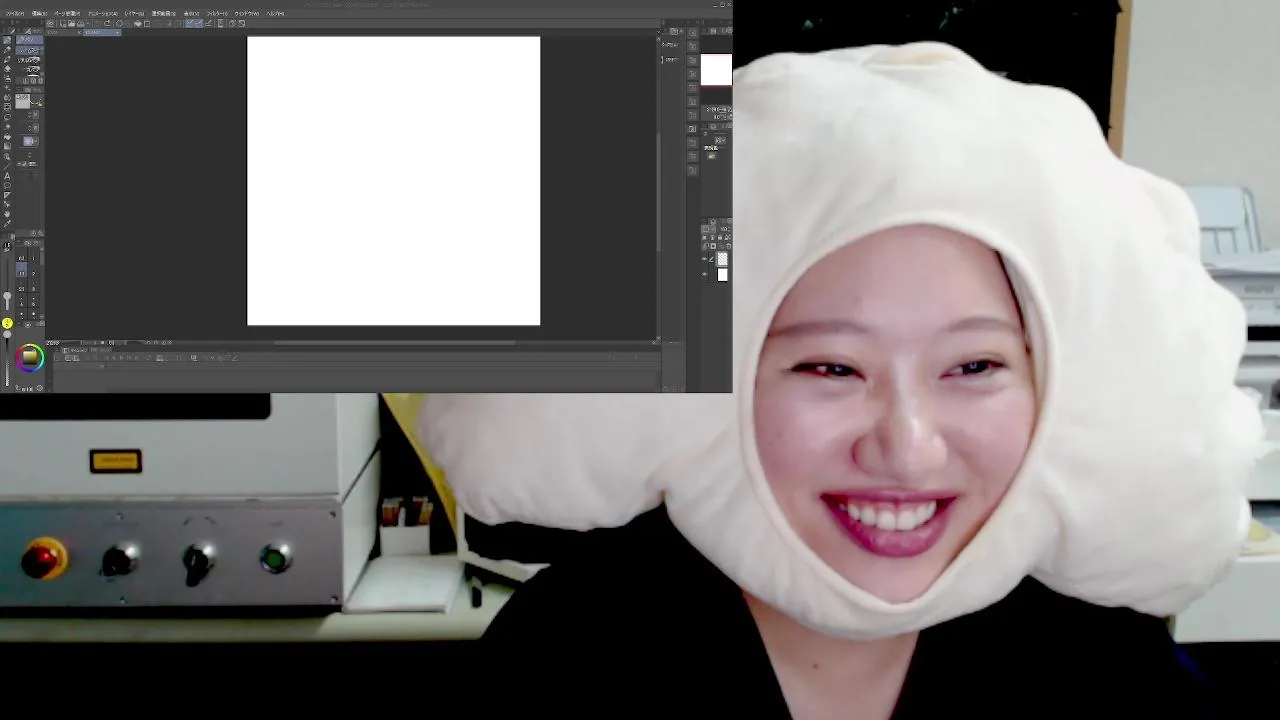The height and width of the screenshot is (720, 1280).
Task: Select the Eraser tool in the tool palette
Action: 7,69
